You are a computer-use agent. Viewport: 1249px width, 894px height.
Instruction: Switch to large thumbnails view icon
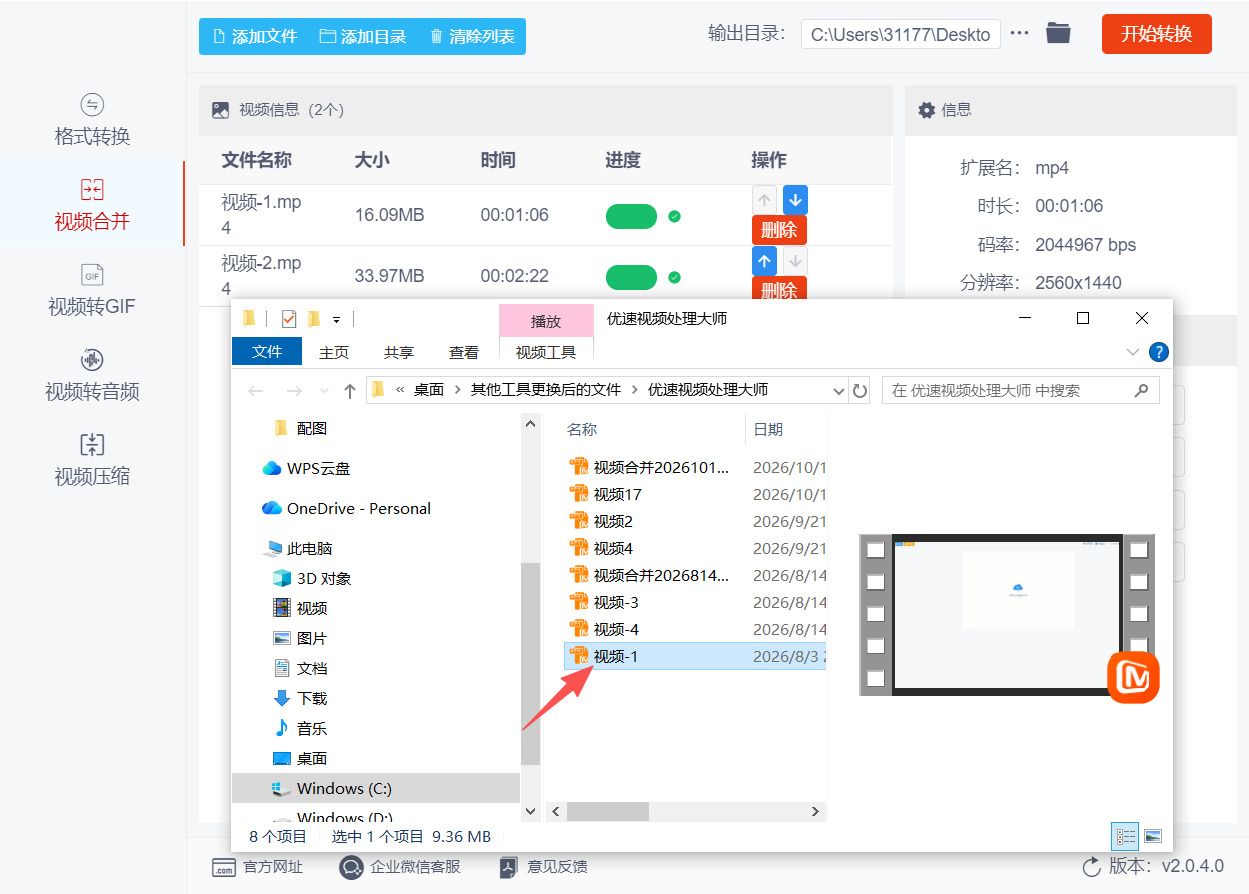point(1152,836)
